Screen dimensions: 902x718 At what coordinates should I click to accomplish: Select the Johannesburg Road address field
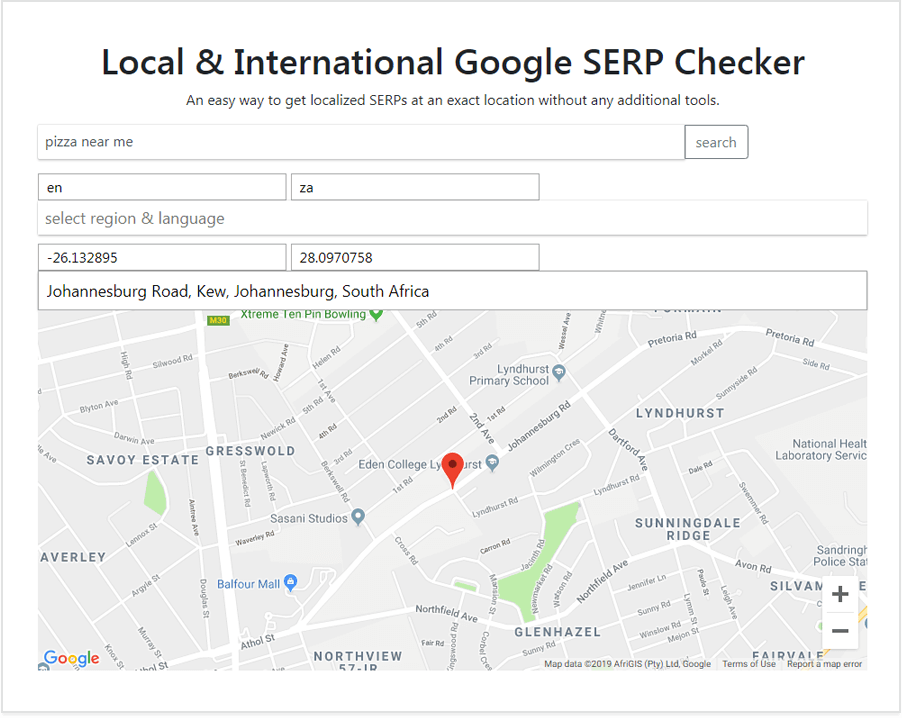[x=452, y=290]
